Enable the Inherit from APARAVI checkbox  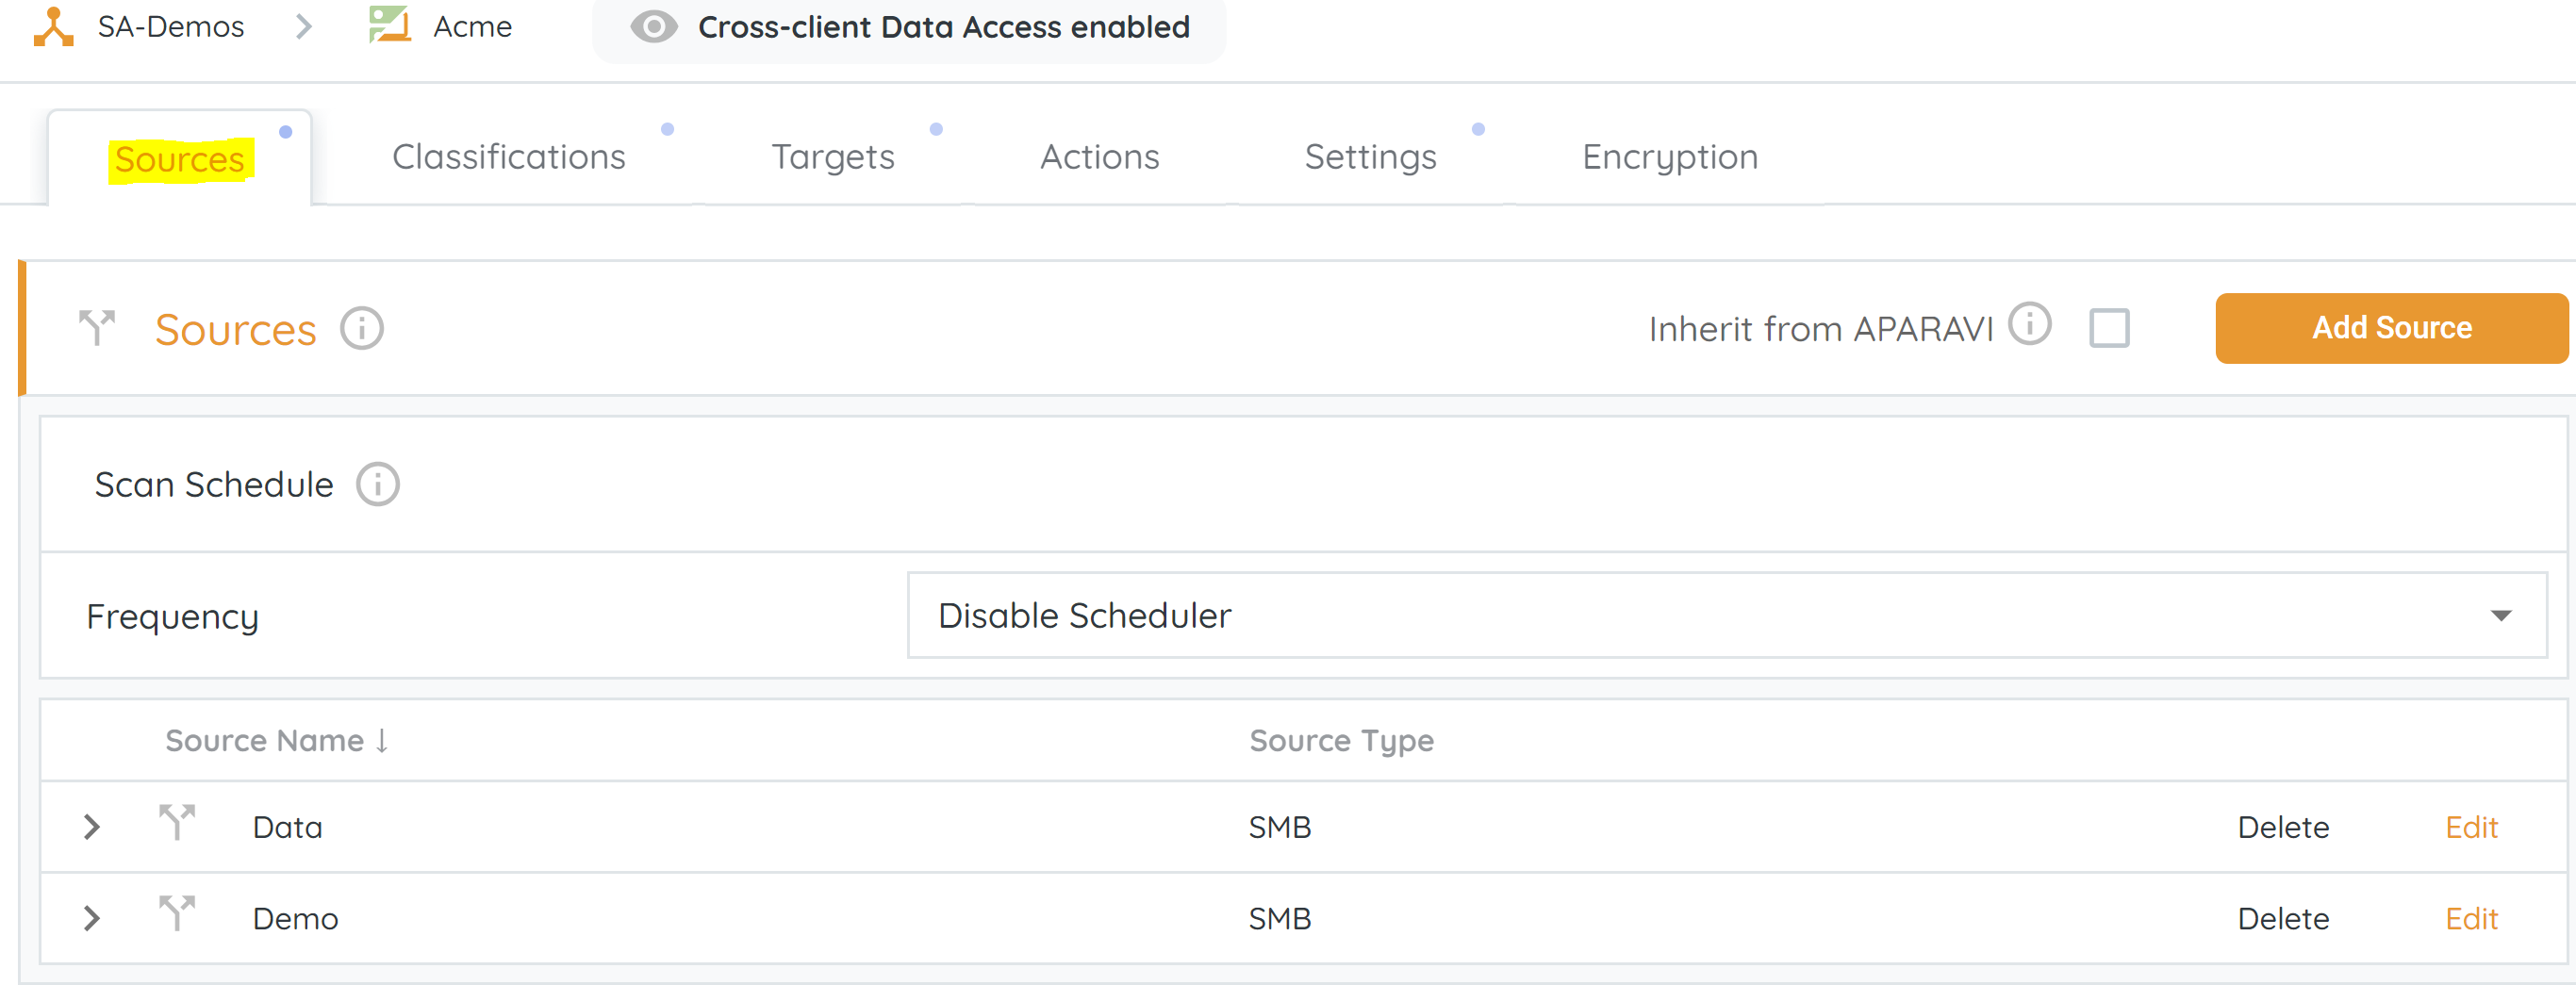click(2108, 328)
